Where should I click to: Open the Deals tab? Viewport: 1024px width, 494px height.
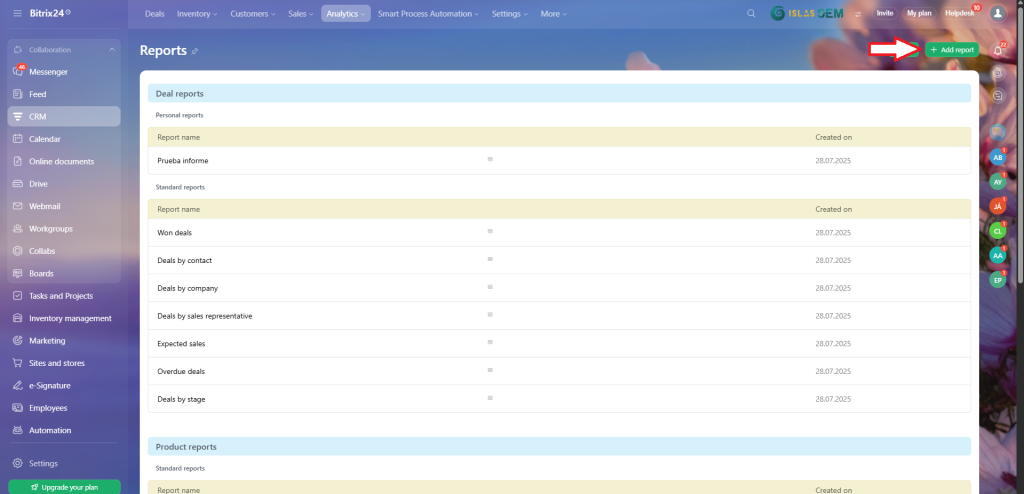[x=154, y=14]
